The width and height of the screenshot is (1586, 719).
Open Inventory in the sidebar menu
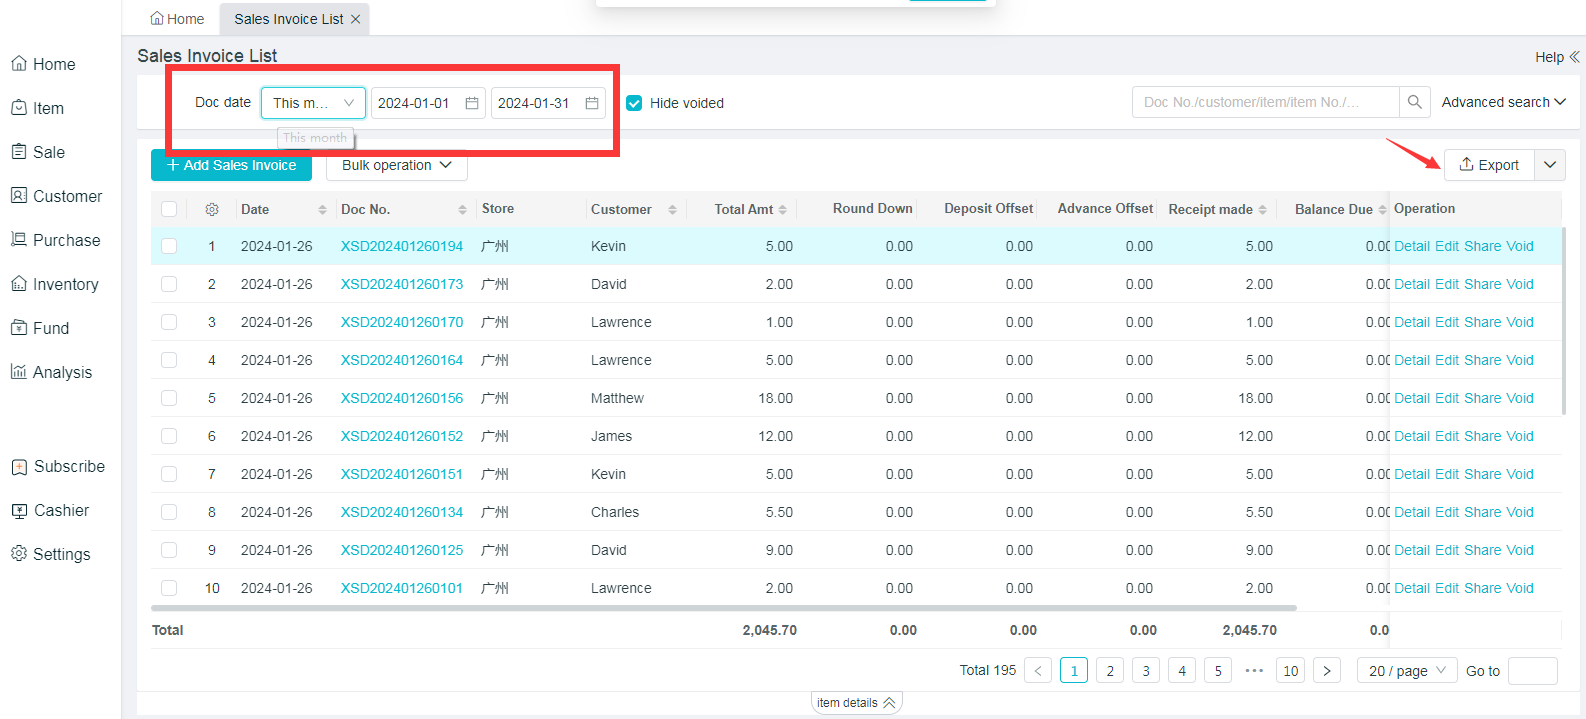(x=65, y=284)
